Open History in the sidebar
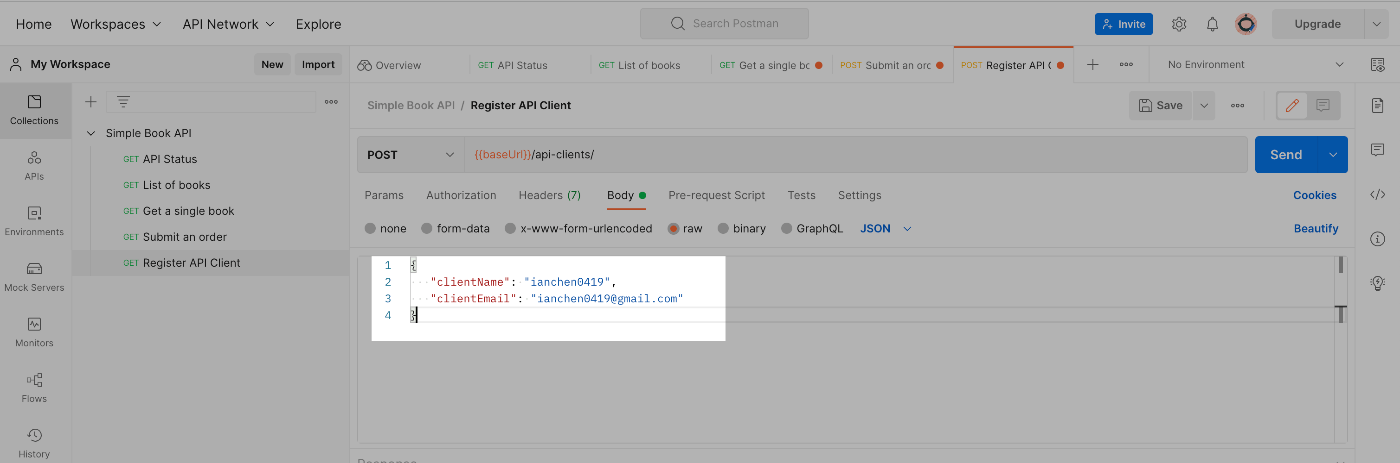This screenshot has height=463, width=1400. tap(35, 443)
